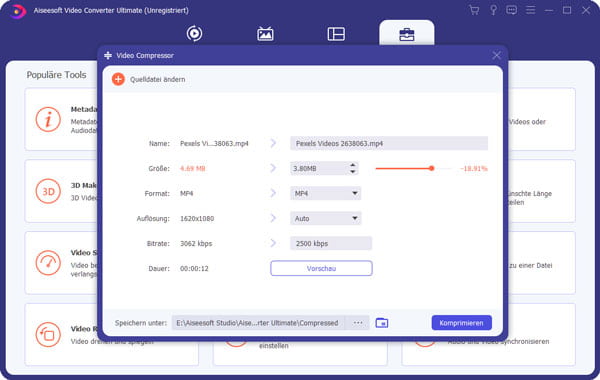Click the orange plus add-file icon
This screenshot has height=380, width=600.
pos(118,79)
